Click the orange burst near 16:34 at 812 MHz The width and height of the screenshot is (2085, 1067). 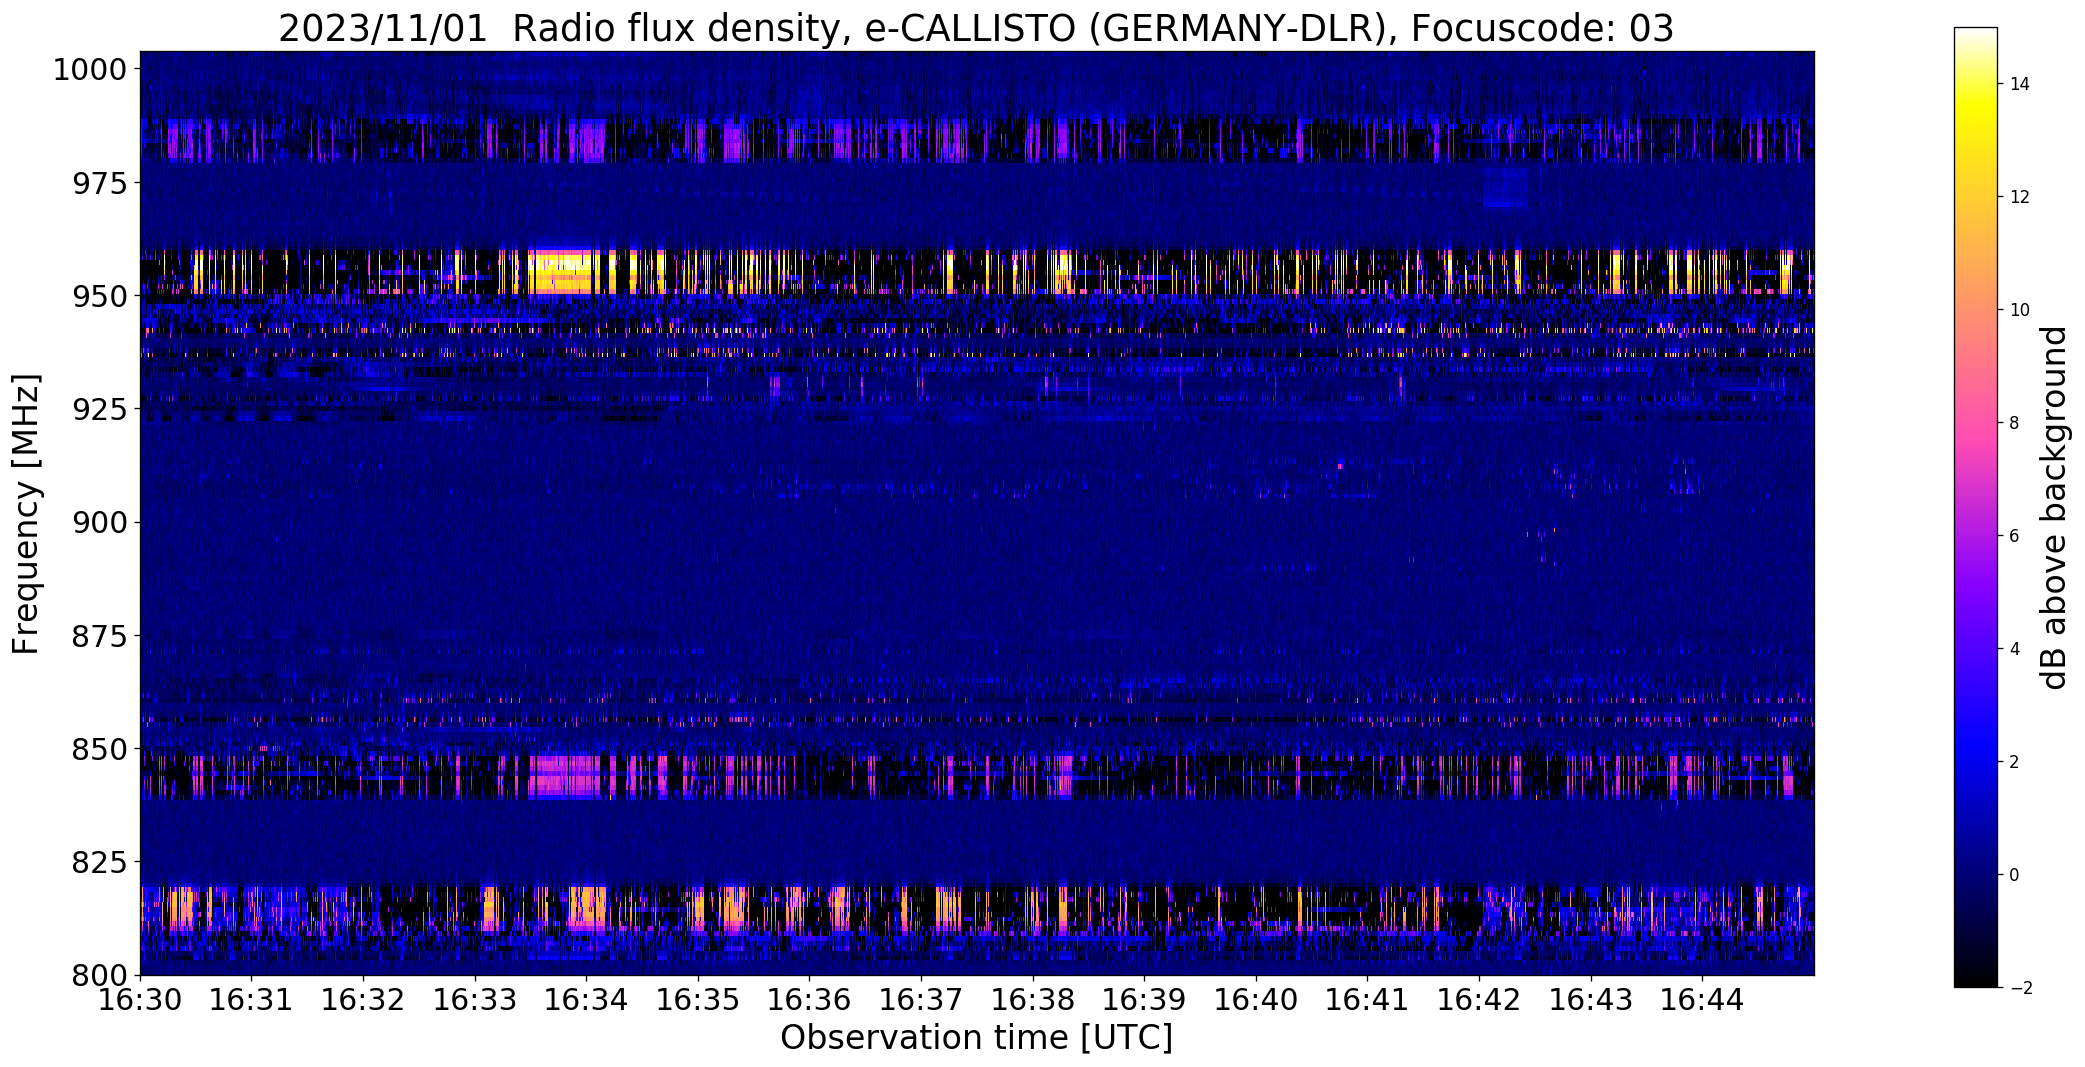[588, 908]
